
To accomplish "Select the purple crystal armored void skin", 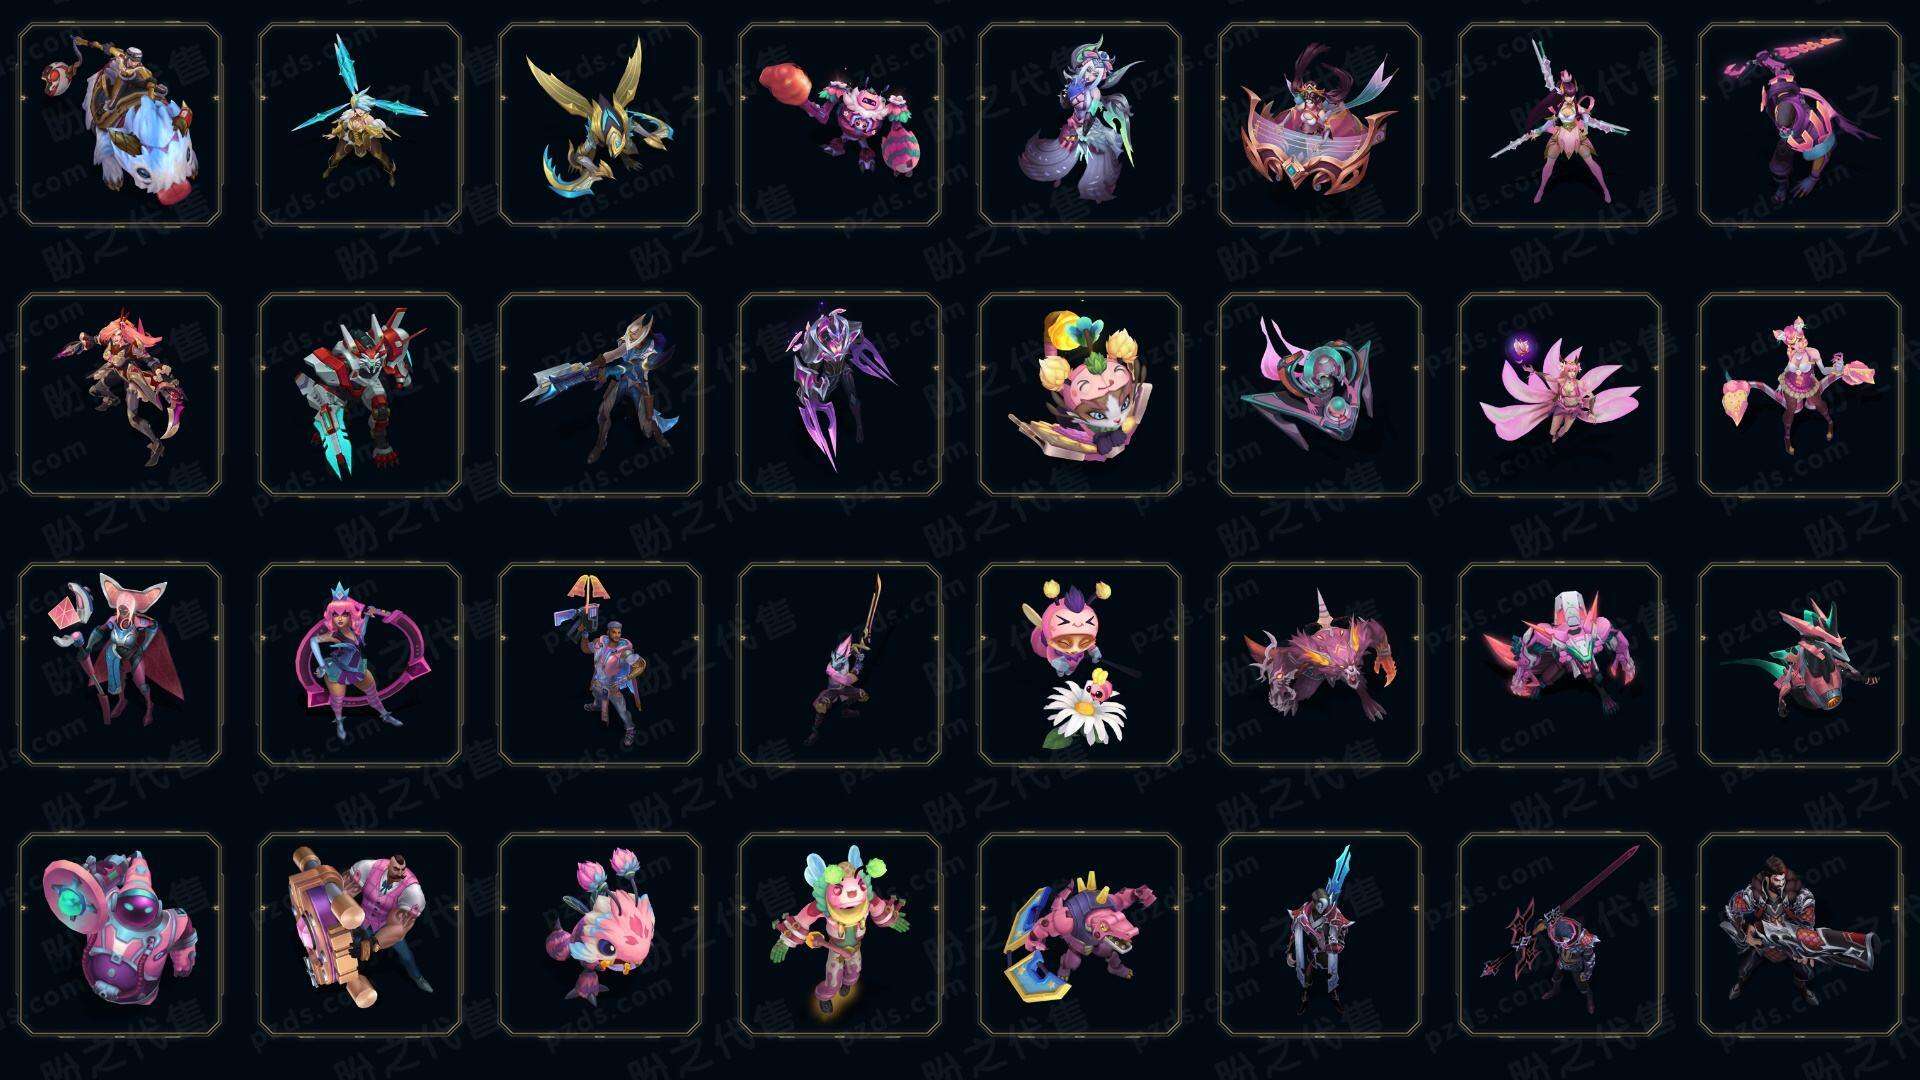I will [840, 394].
